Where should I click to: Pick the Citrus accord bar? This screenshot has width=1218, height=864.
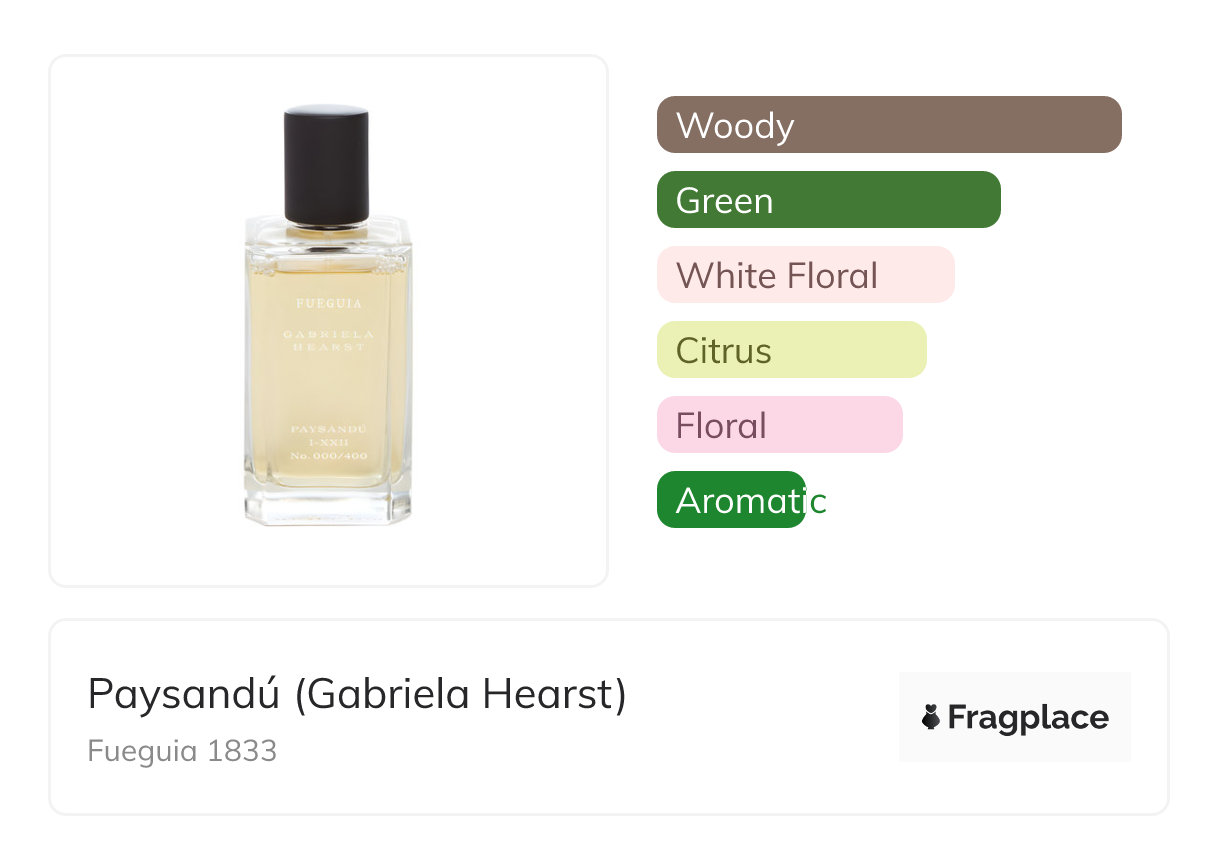point(791,350)
